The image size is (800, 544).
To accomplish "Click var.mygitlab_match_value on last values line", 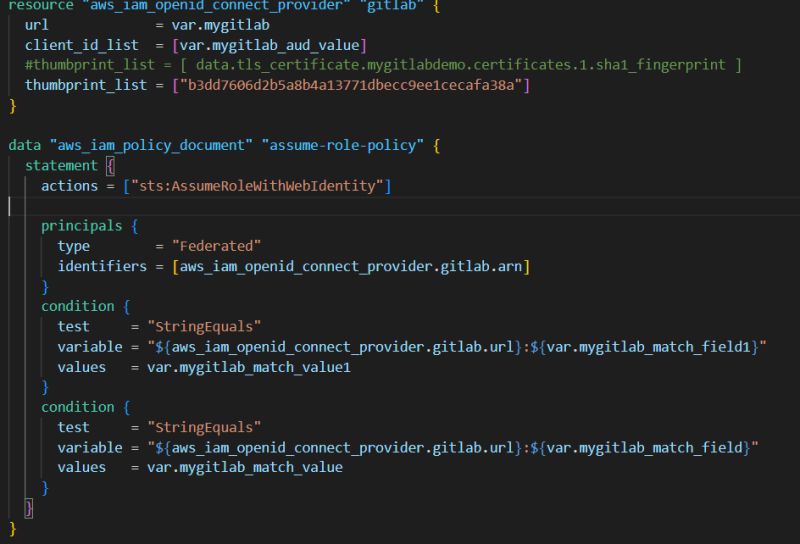I will tap(245, 467).
